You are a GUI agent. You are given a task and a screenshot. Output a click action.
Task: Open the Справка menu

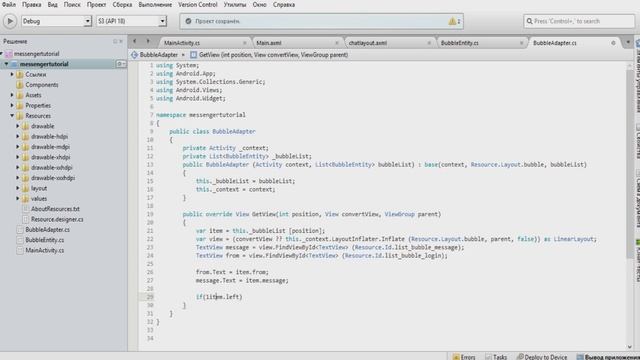click(x=284, y=5)
